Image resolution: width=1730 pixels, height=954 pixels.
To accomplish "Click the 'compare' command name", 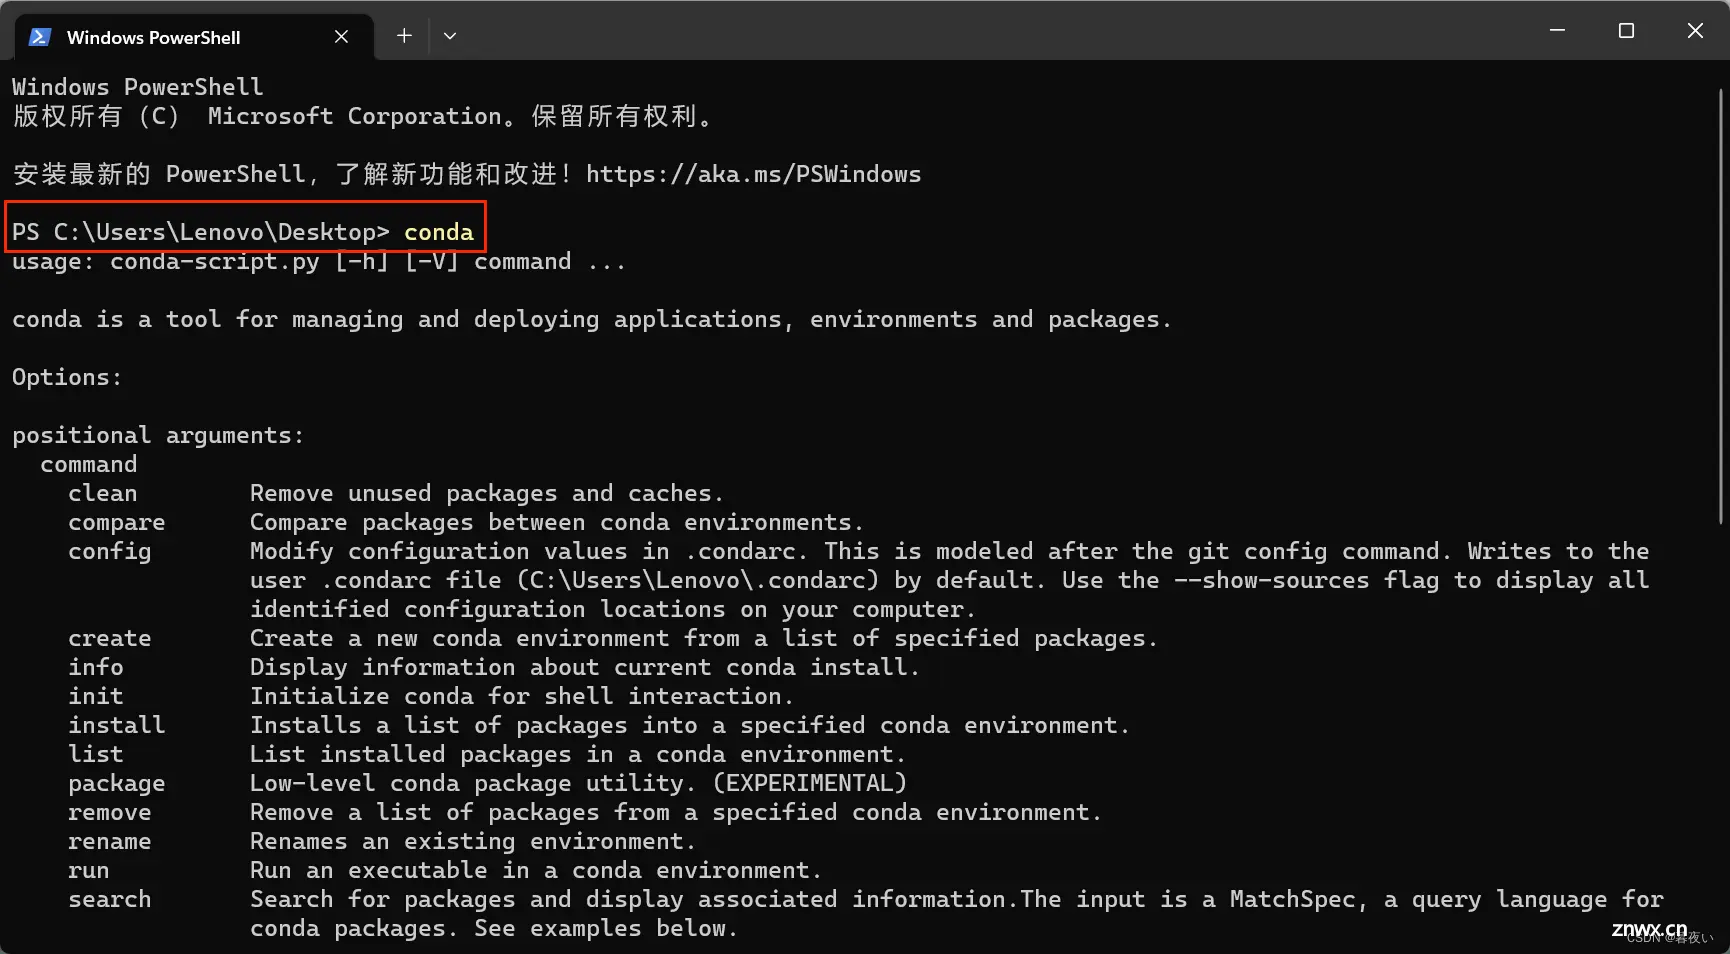I will (x=117, y=523).
